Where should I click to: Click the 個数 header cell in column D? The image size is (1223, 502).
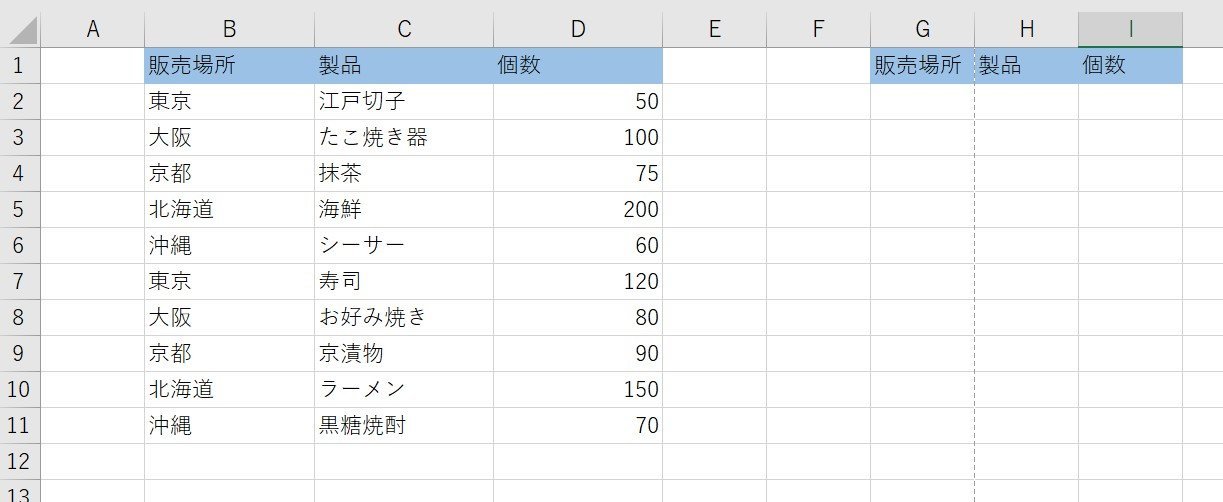coord(578,66)
